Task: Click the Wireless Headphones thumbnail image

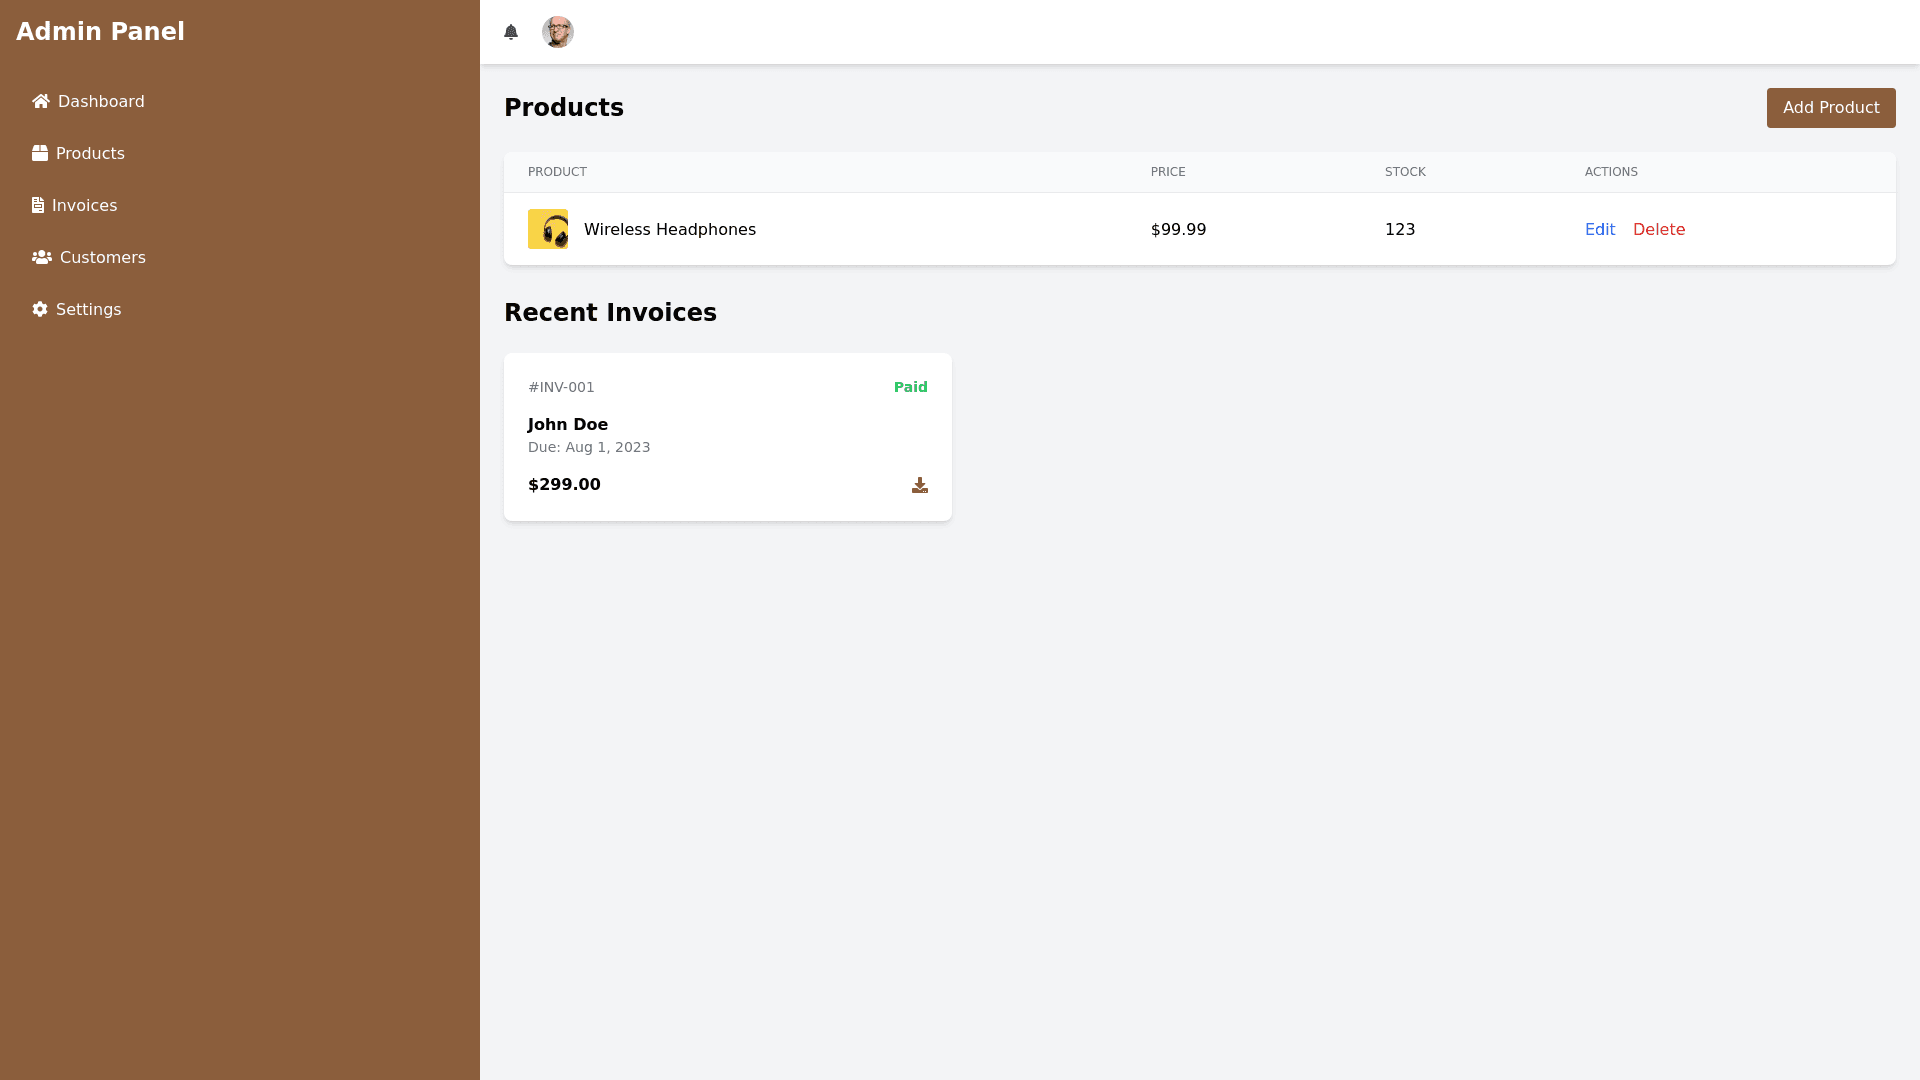Action: coord(548,229)
